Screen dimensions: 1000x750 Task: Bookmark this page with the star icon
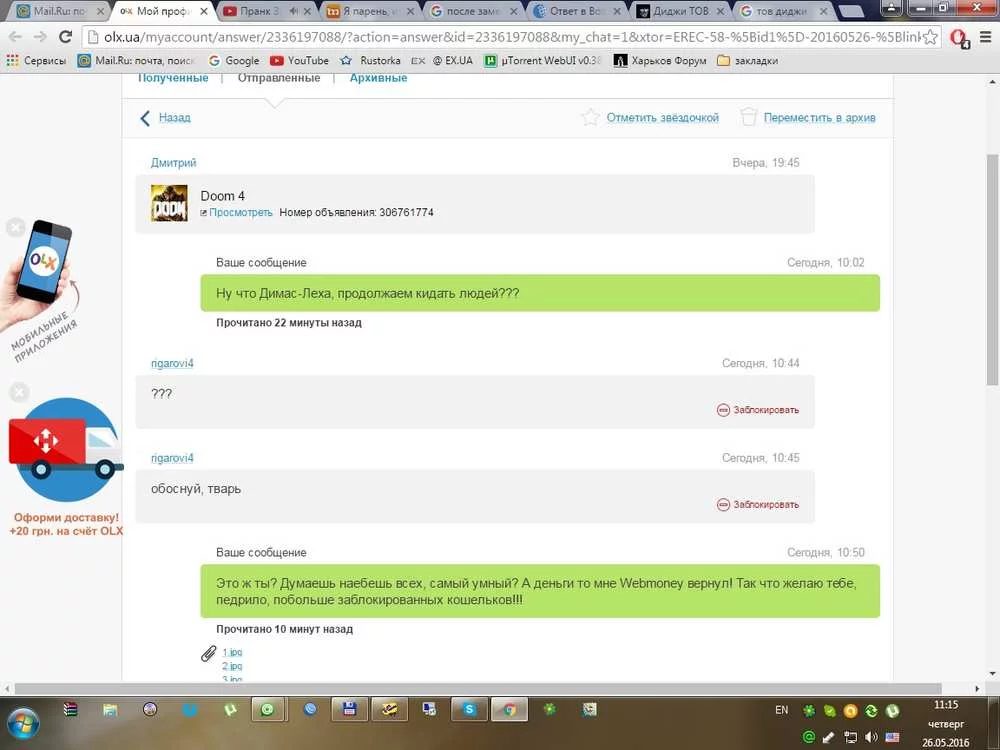click(x=930, y=37)
